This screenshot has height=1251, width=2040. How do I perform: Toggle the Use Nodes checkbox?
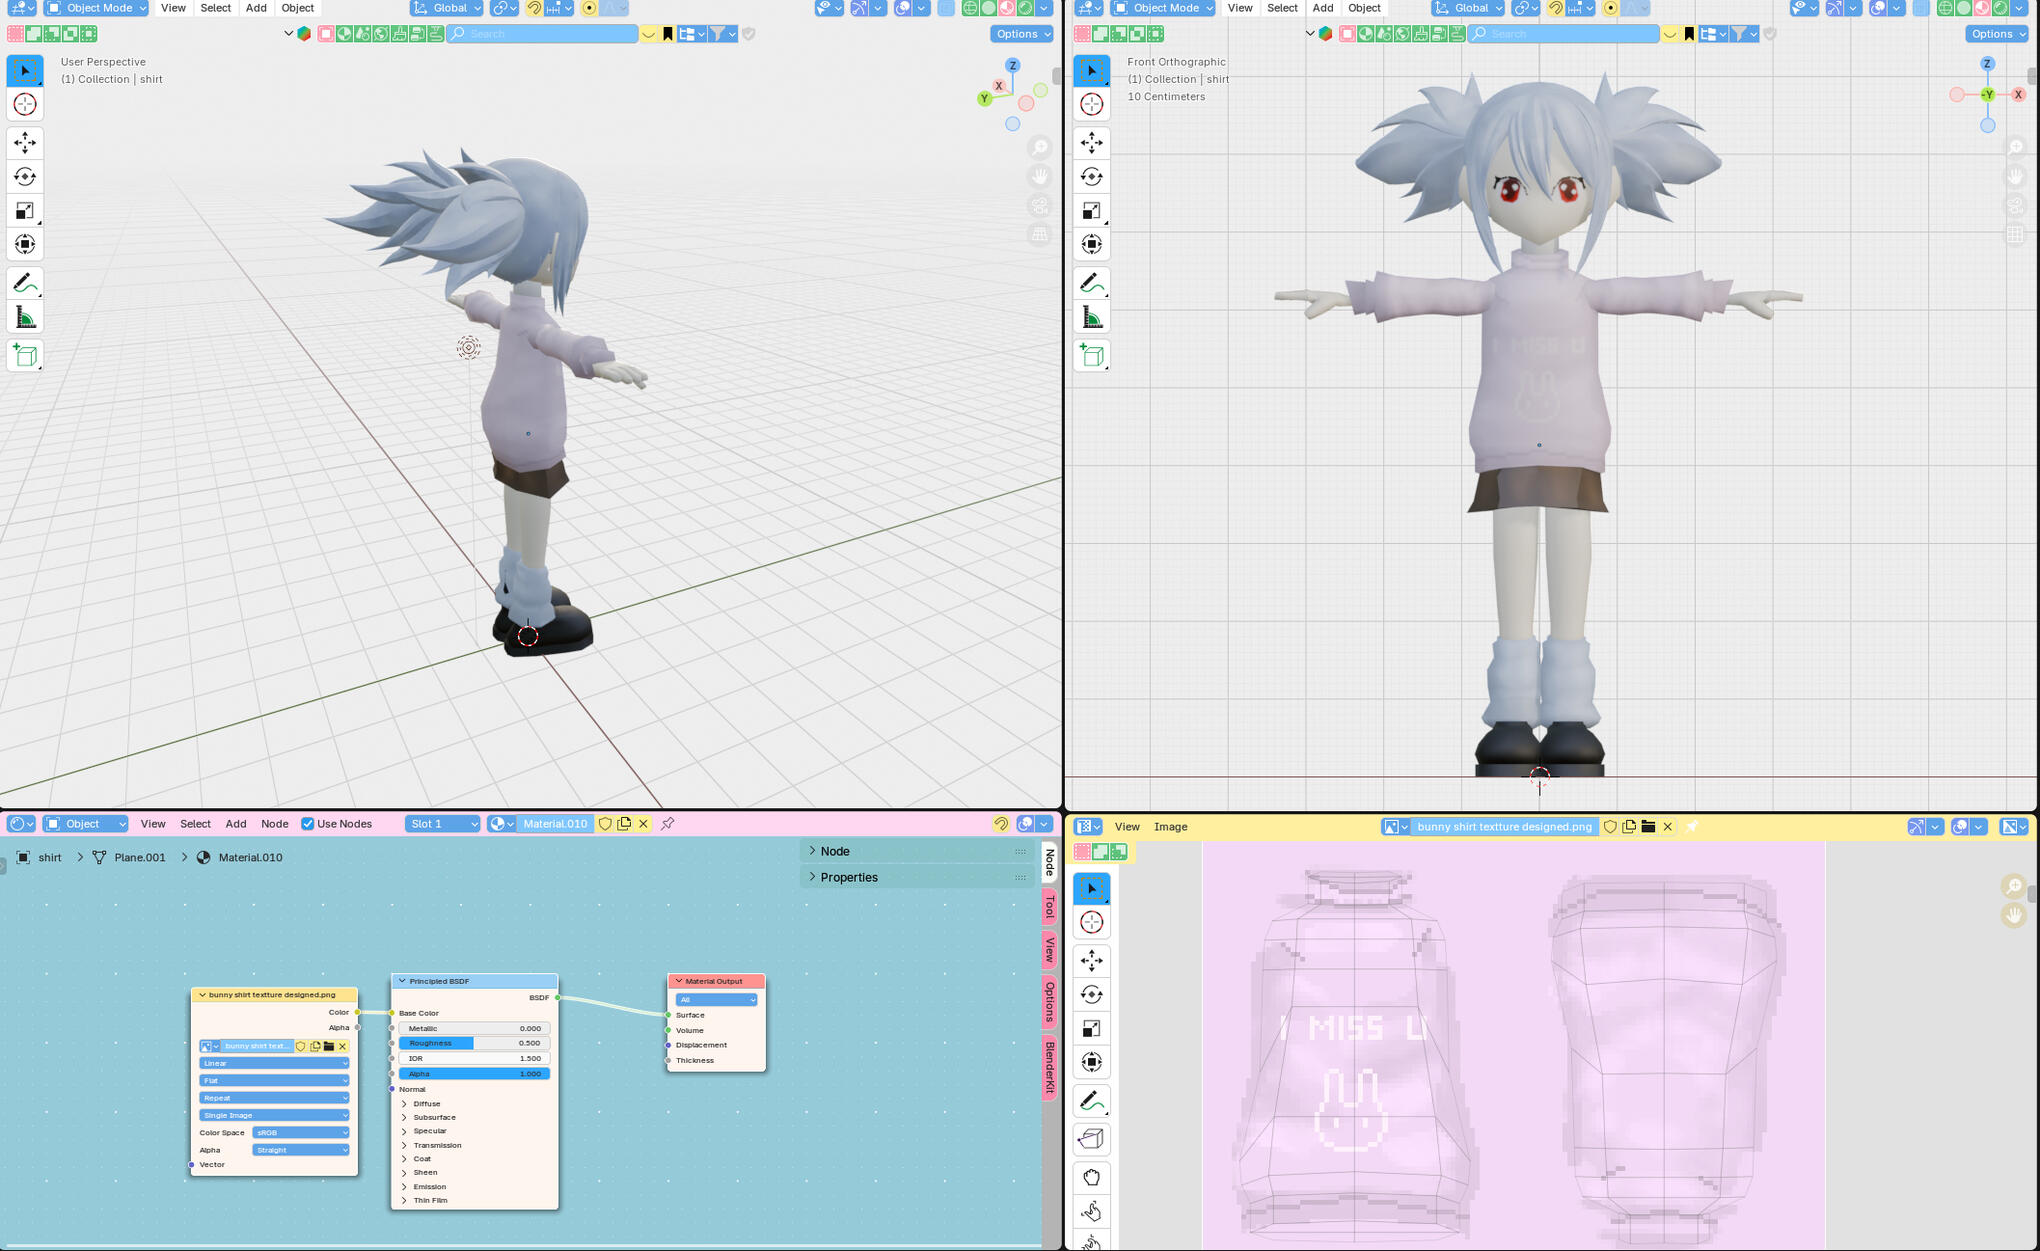308,824
